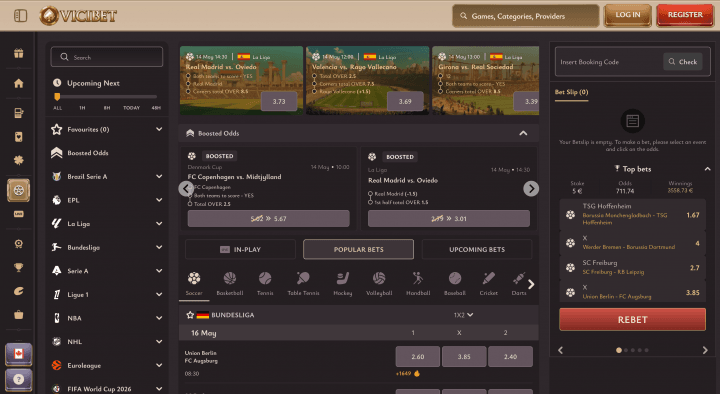This screenshot has width=720, height=394.
Task: Open Boosted Odds in sidebar
Action: point(87,153)
